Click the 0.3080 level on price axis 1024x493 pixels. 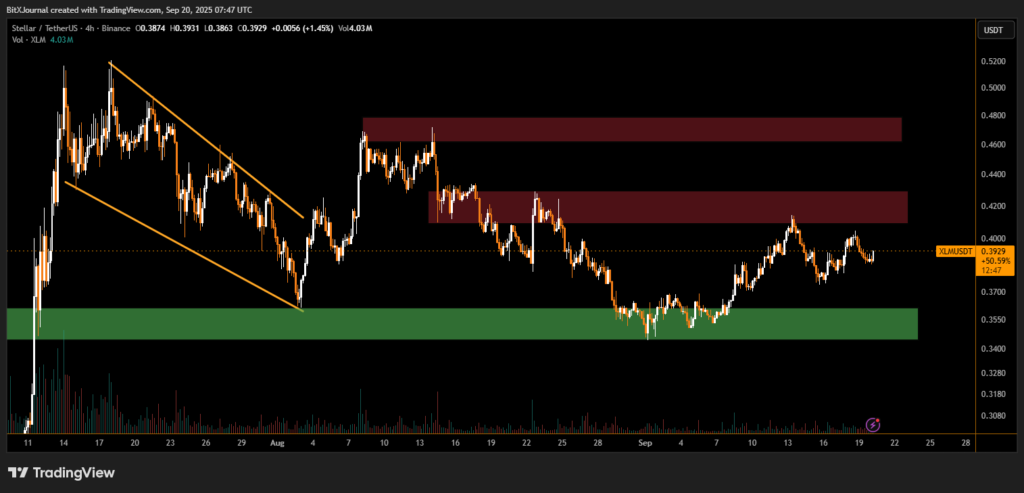(995, 415)
